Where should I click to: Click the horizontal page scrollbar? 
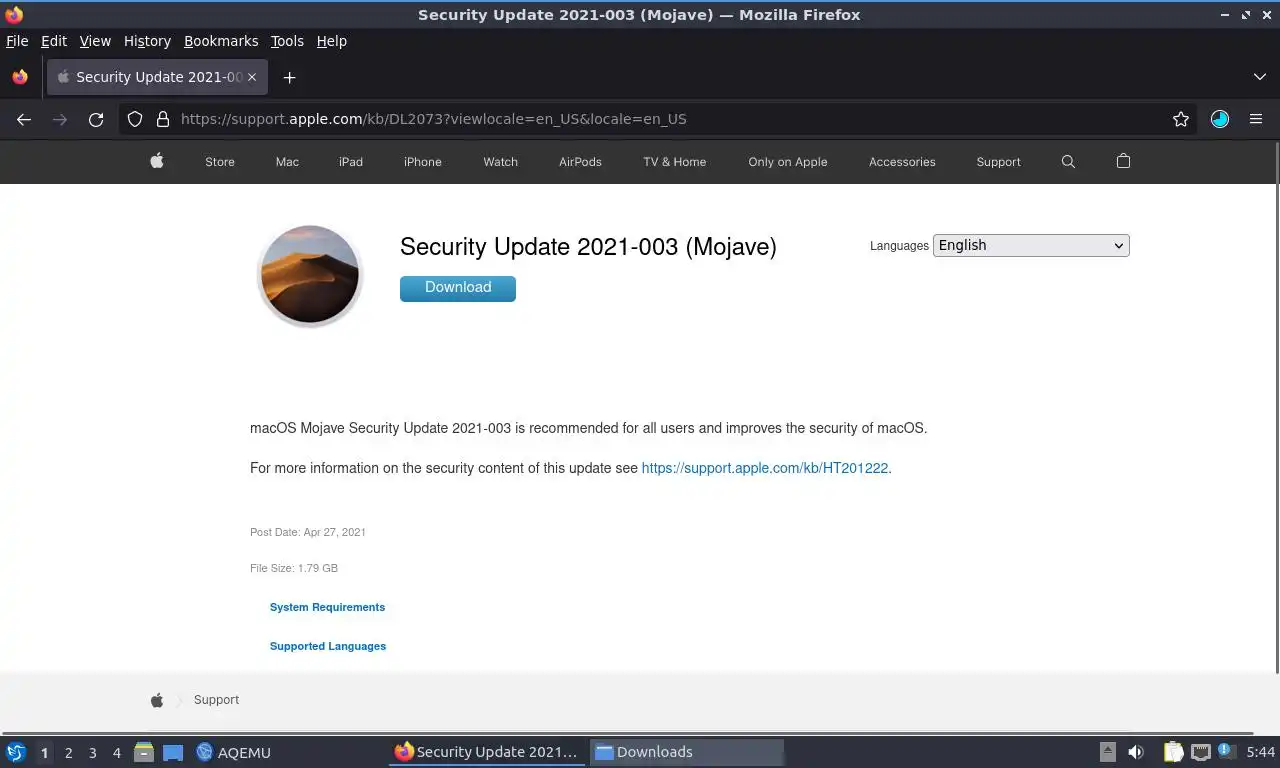coord(627,733)
